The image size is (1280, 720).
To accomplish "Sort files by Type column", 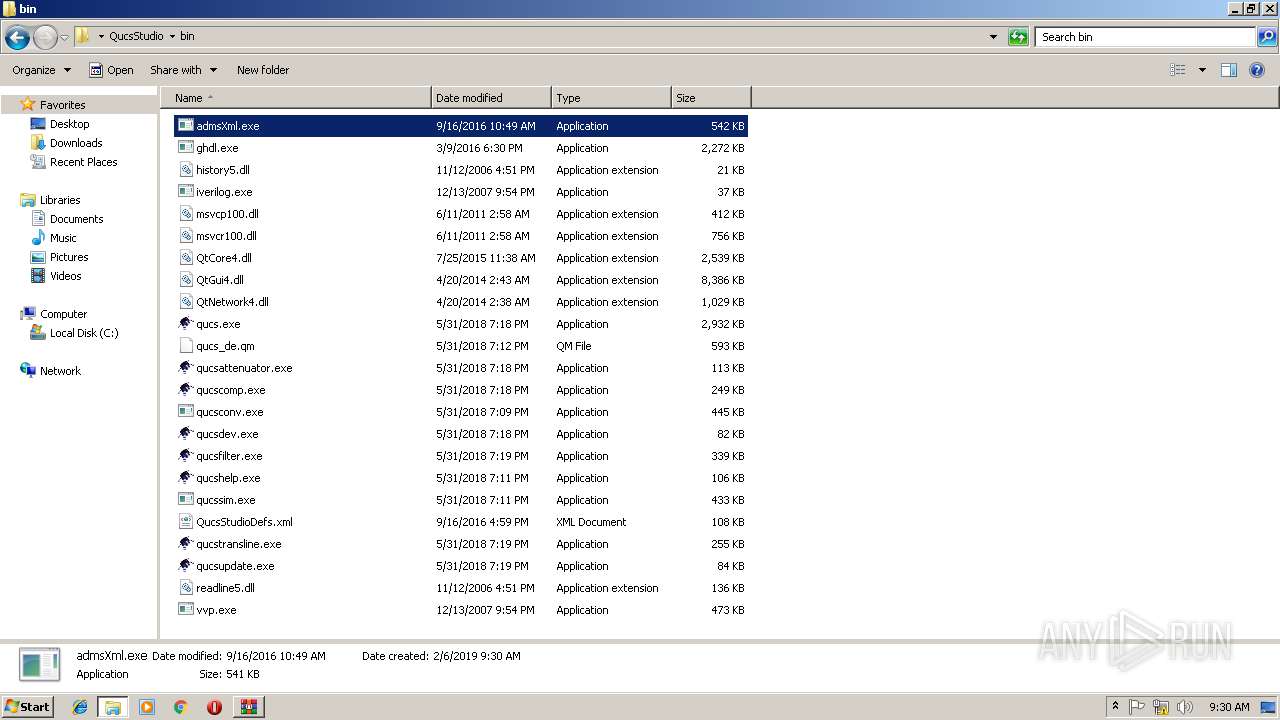I will [x=611, y=98].
